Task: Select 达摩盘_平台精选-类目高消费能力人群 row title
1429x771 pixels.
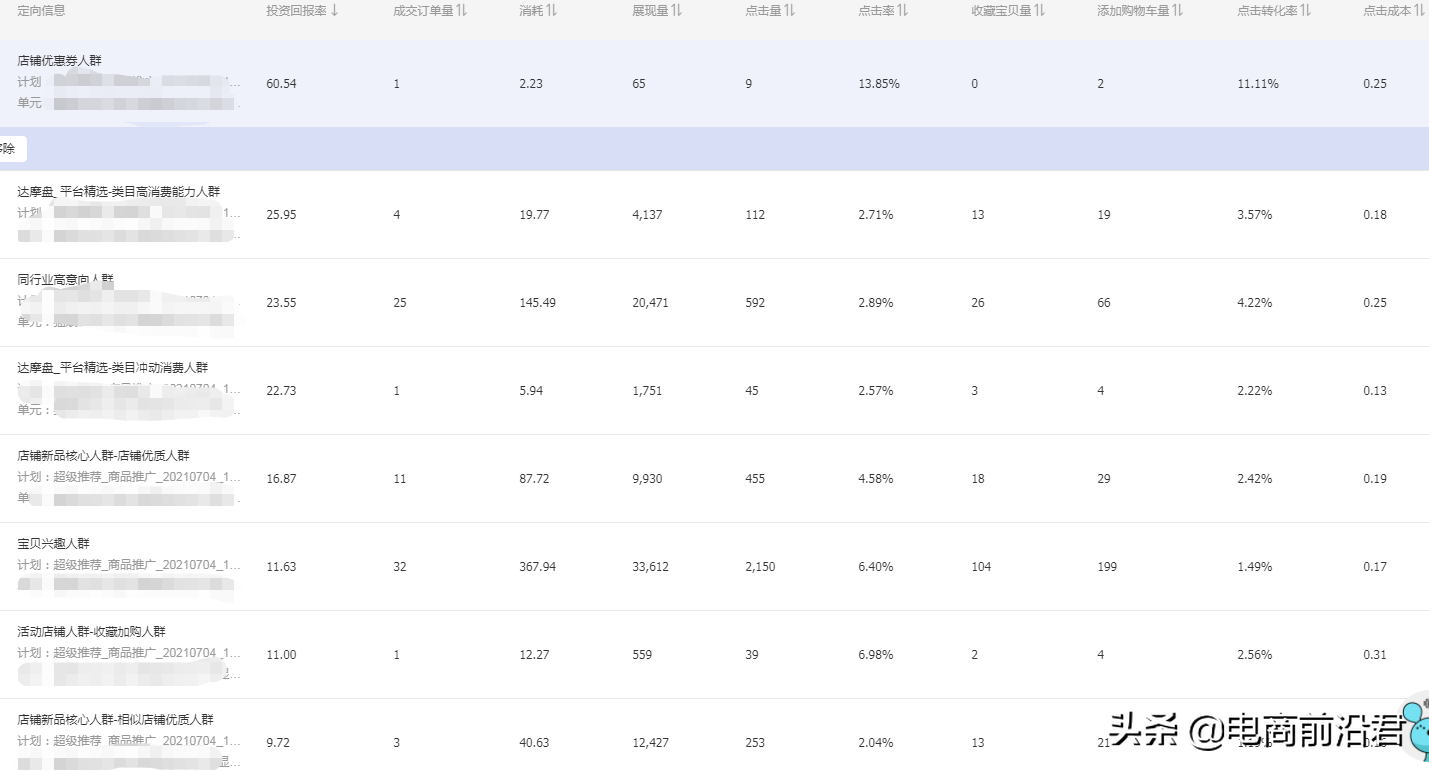Action: tap(118, 191)
